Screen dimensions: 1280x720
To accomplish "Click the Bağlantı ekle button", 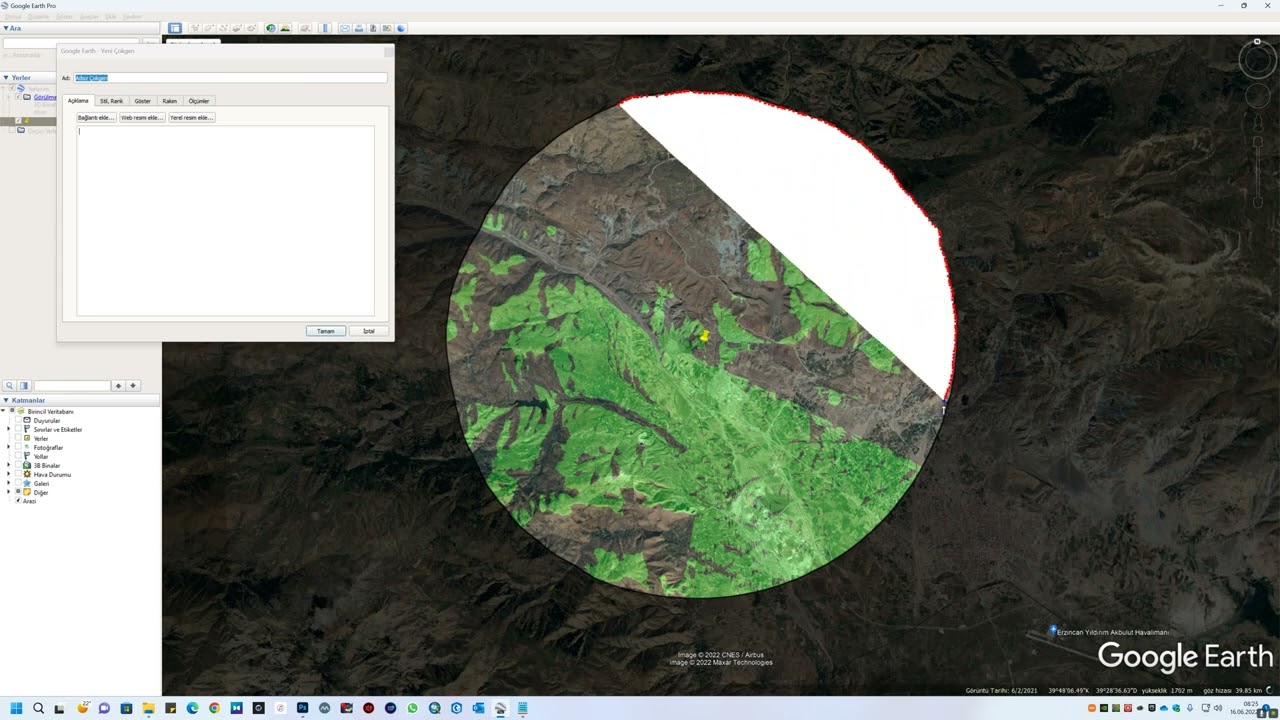I will click(97, 118).
